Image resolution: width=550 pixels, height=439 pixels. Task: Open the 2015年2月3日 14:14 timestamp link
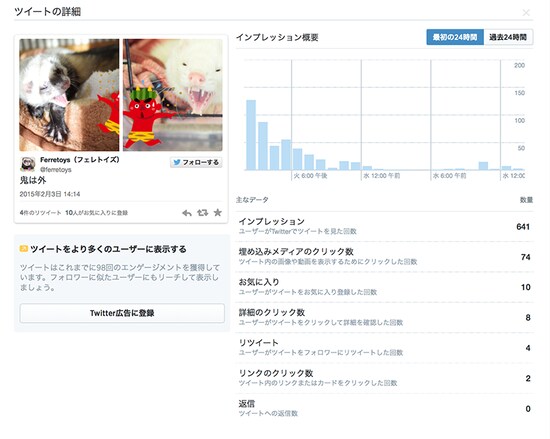pos(50,194)
